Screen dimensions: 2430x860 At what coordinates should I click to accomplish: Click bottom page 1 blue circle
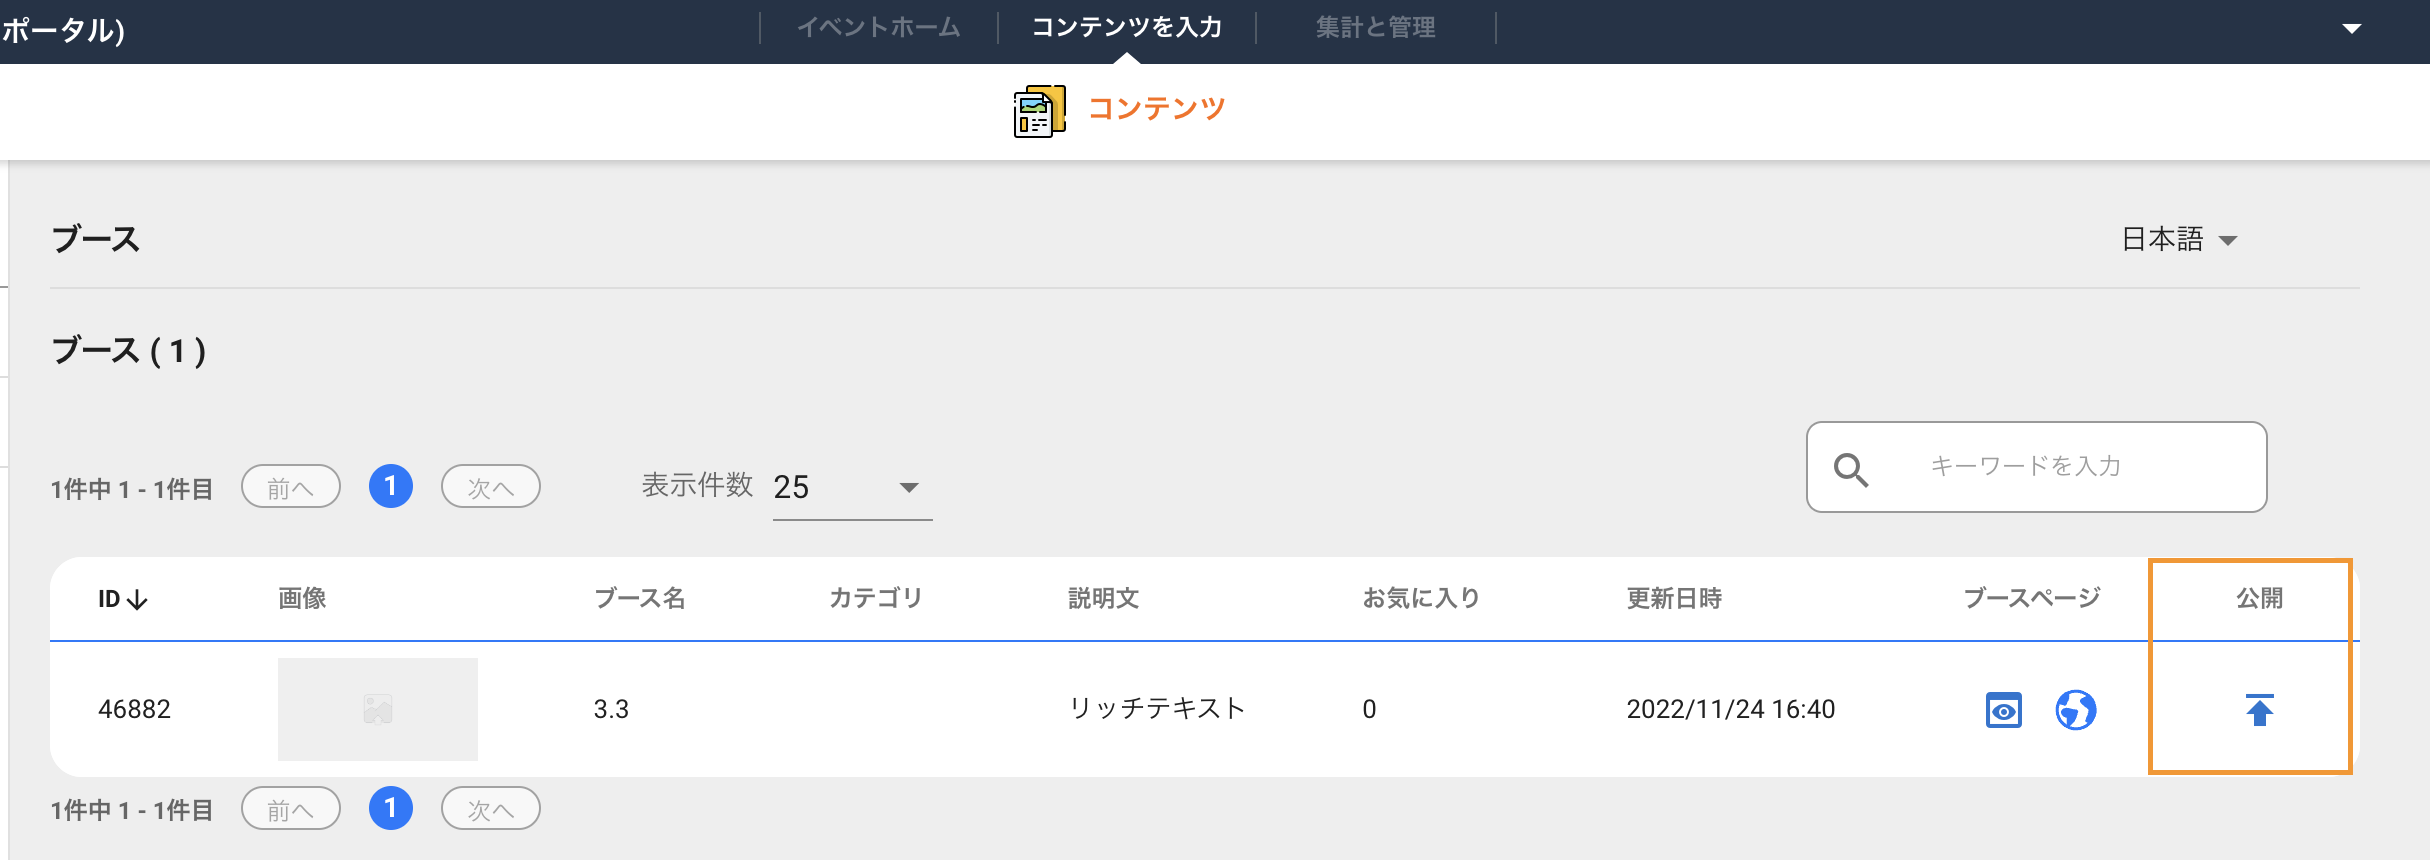[x=391, y=808]
